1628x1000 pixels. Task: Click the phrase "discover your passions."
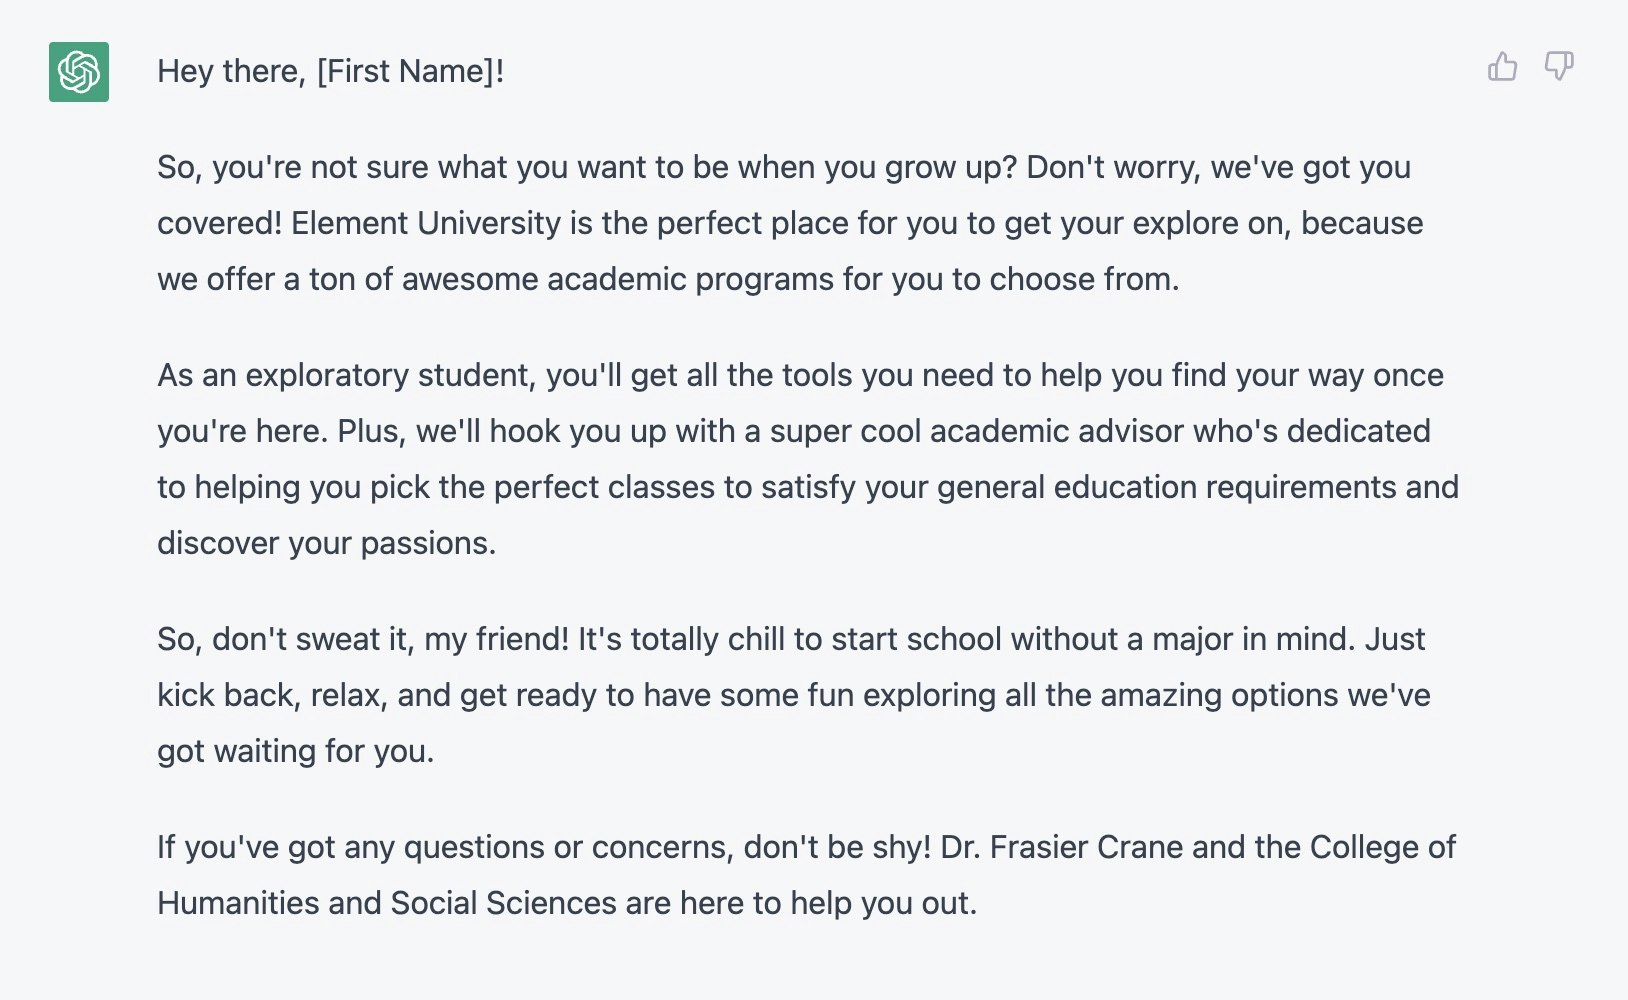click(326, 543)
